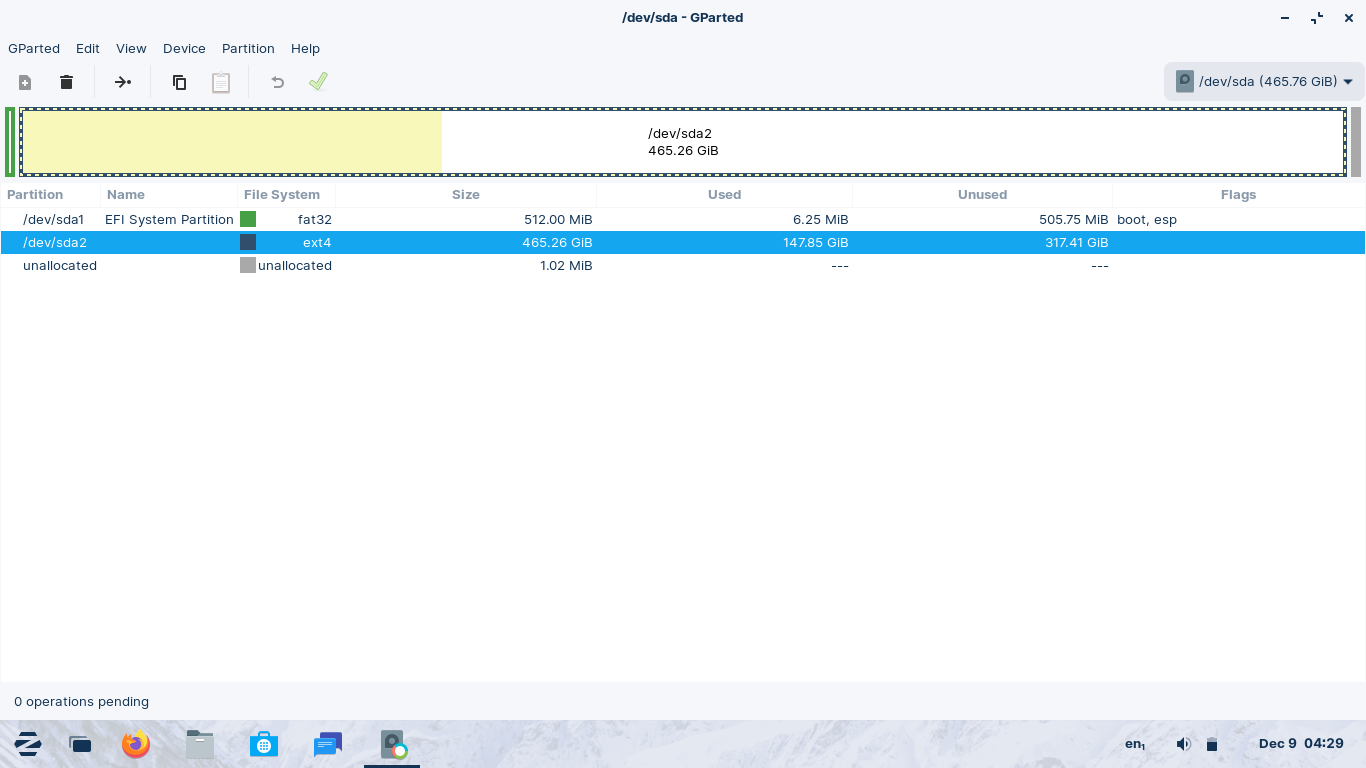Minimize the GParted window
1366x768 pixels.
pos(1285,18)
